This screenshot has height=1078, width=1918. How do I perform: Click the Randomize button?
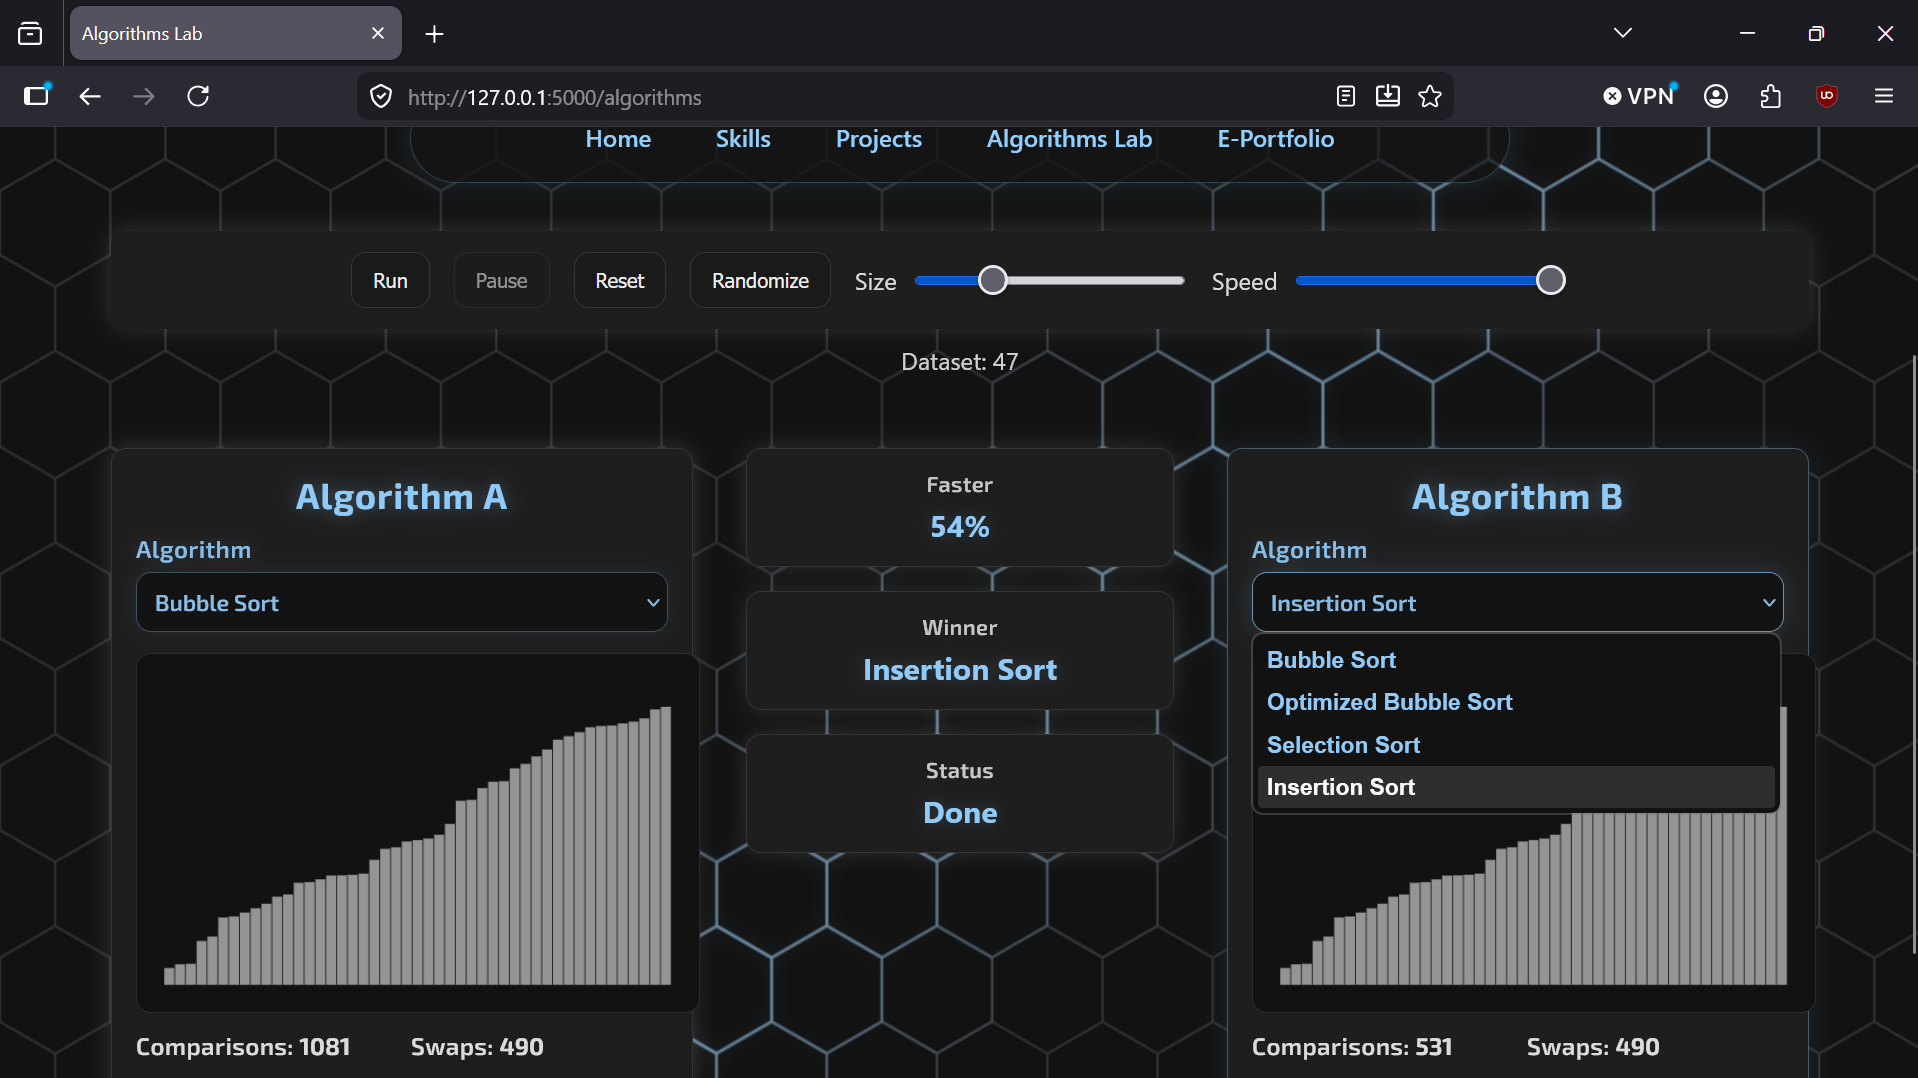click(760, 280)
